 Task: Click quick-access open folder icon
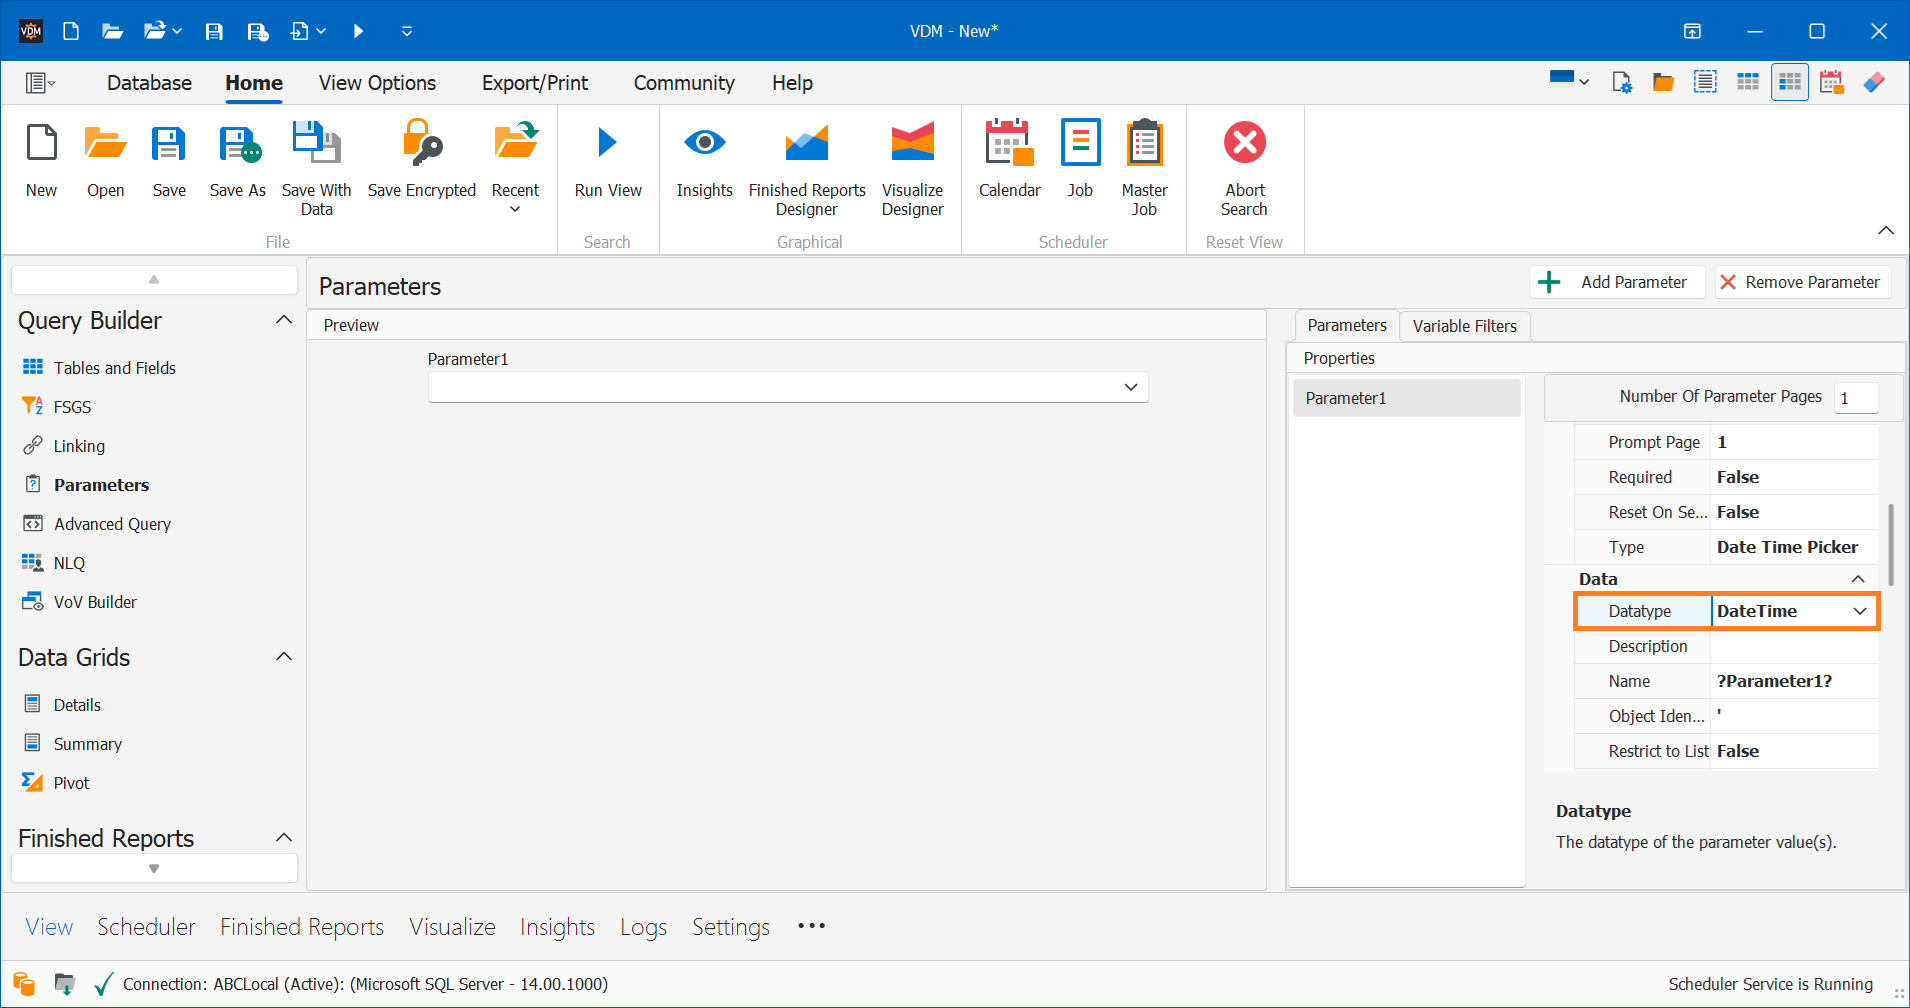(x=112, y=31)
